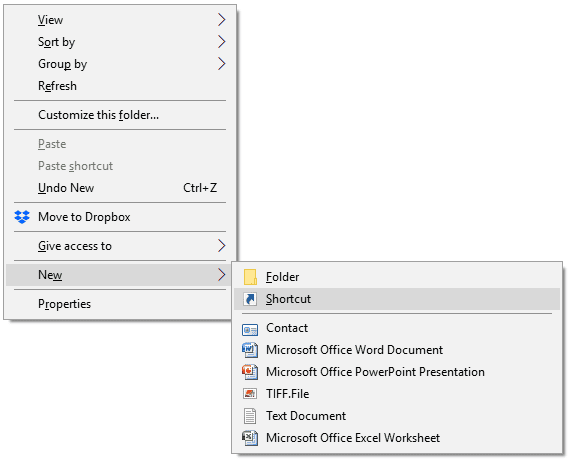The width and height of the screenshot is (570, 463).
Task: Click the Dropbox logo icon
Action: (22, 217)
